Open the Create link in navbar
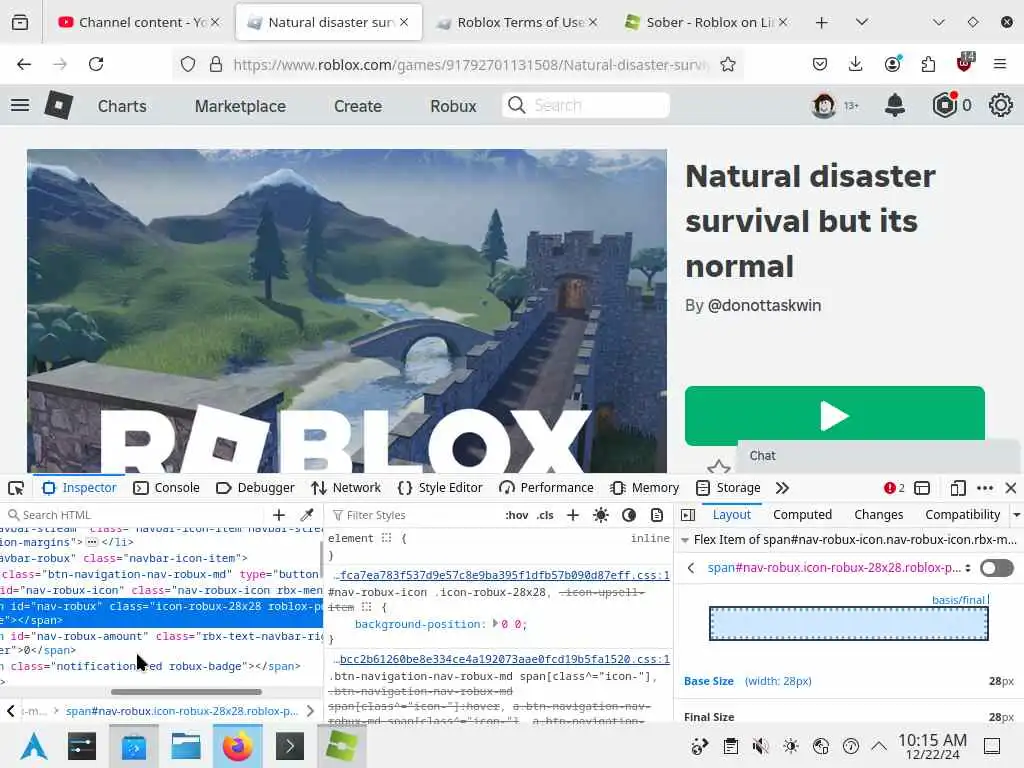Viewport: 1024px width, 768px height. tap(358, 106)
